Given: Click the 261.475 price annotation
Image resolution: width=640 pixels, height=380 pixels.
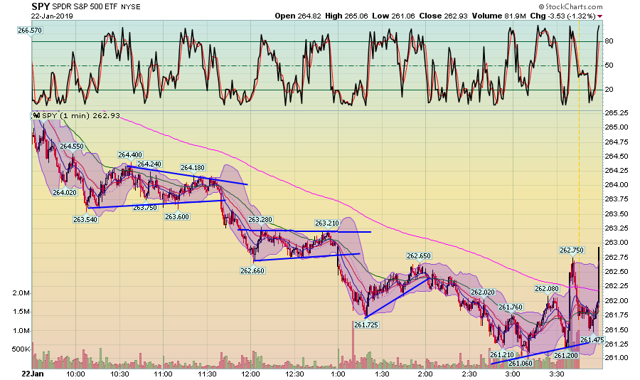Looking at the screenshot, I should [592, 339].
